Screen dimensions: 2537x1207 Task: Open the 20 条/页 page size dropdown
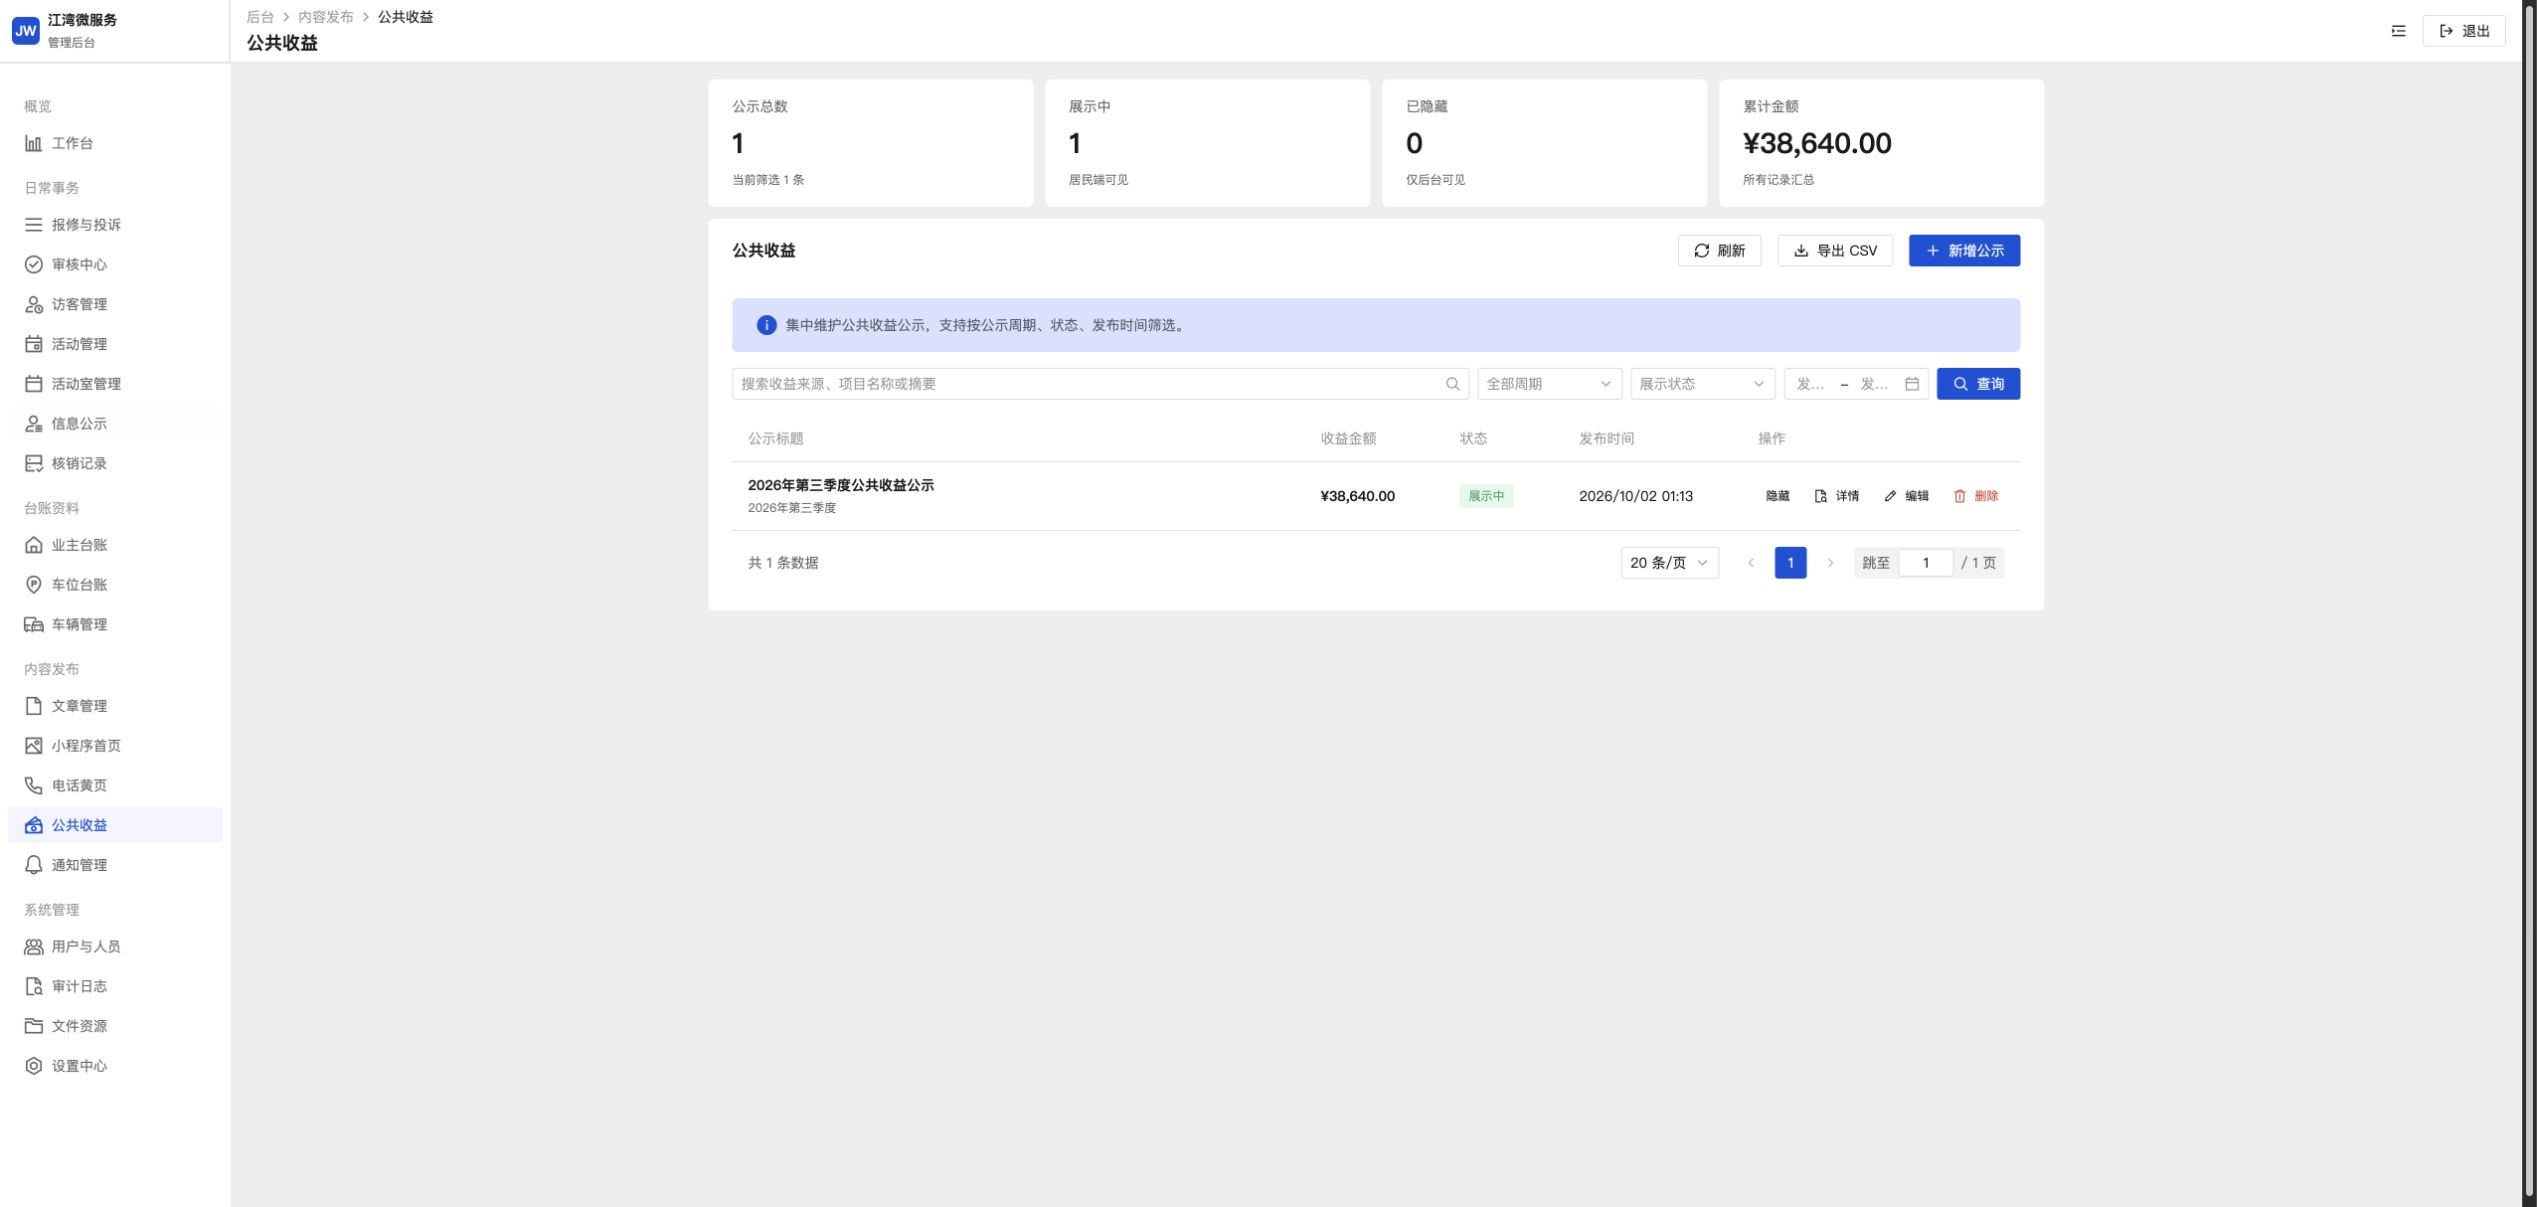coord(1669,563)
